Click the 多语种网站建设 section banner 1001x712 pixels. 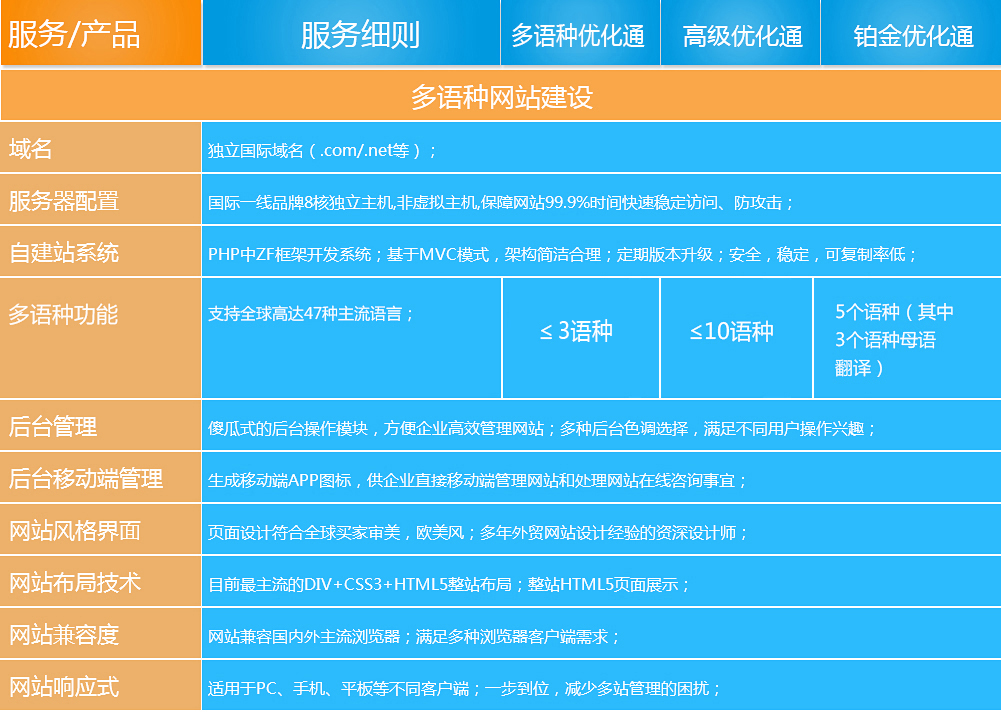tap(501, 97)
